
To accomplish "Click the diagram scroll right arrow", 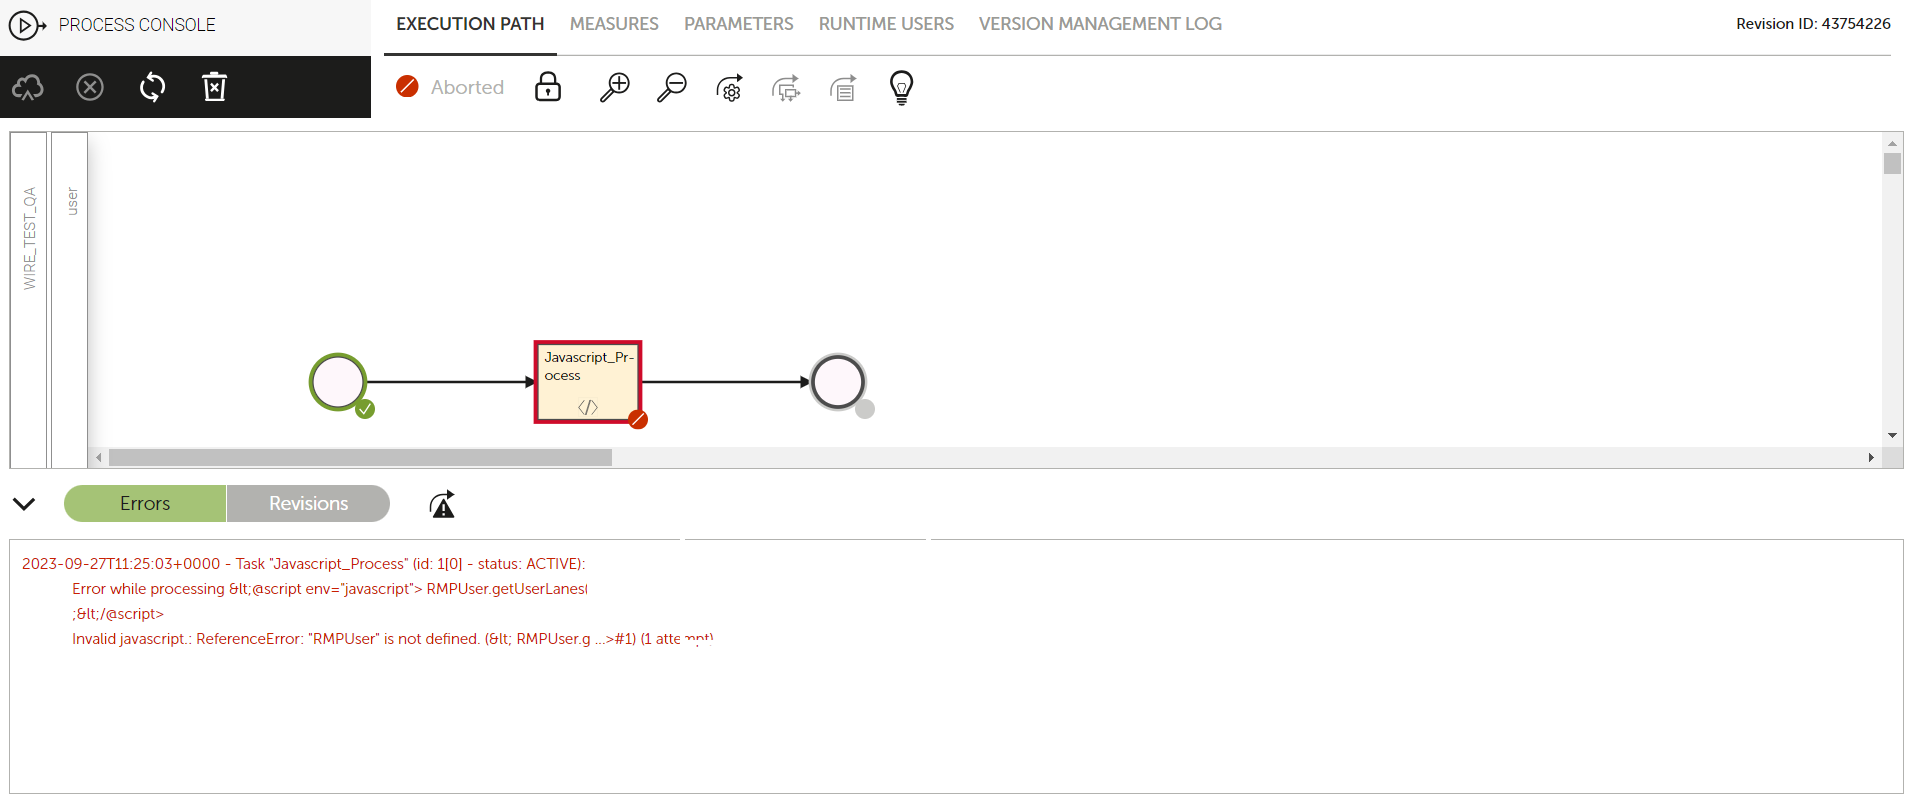I will (1871, 458).
